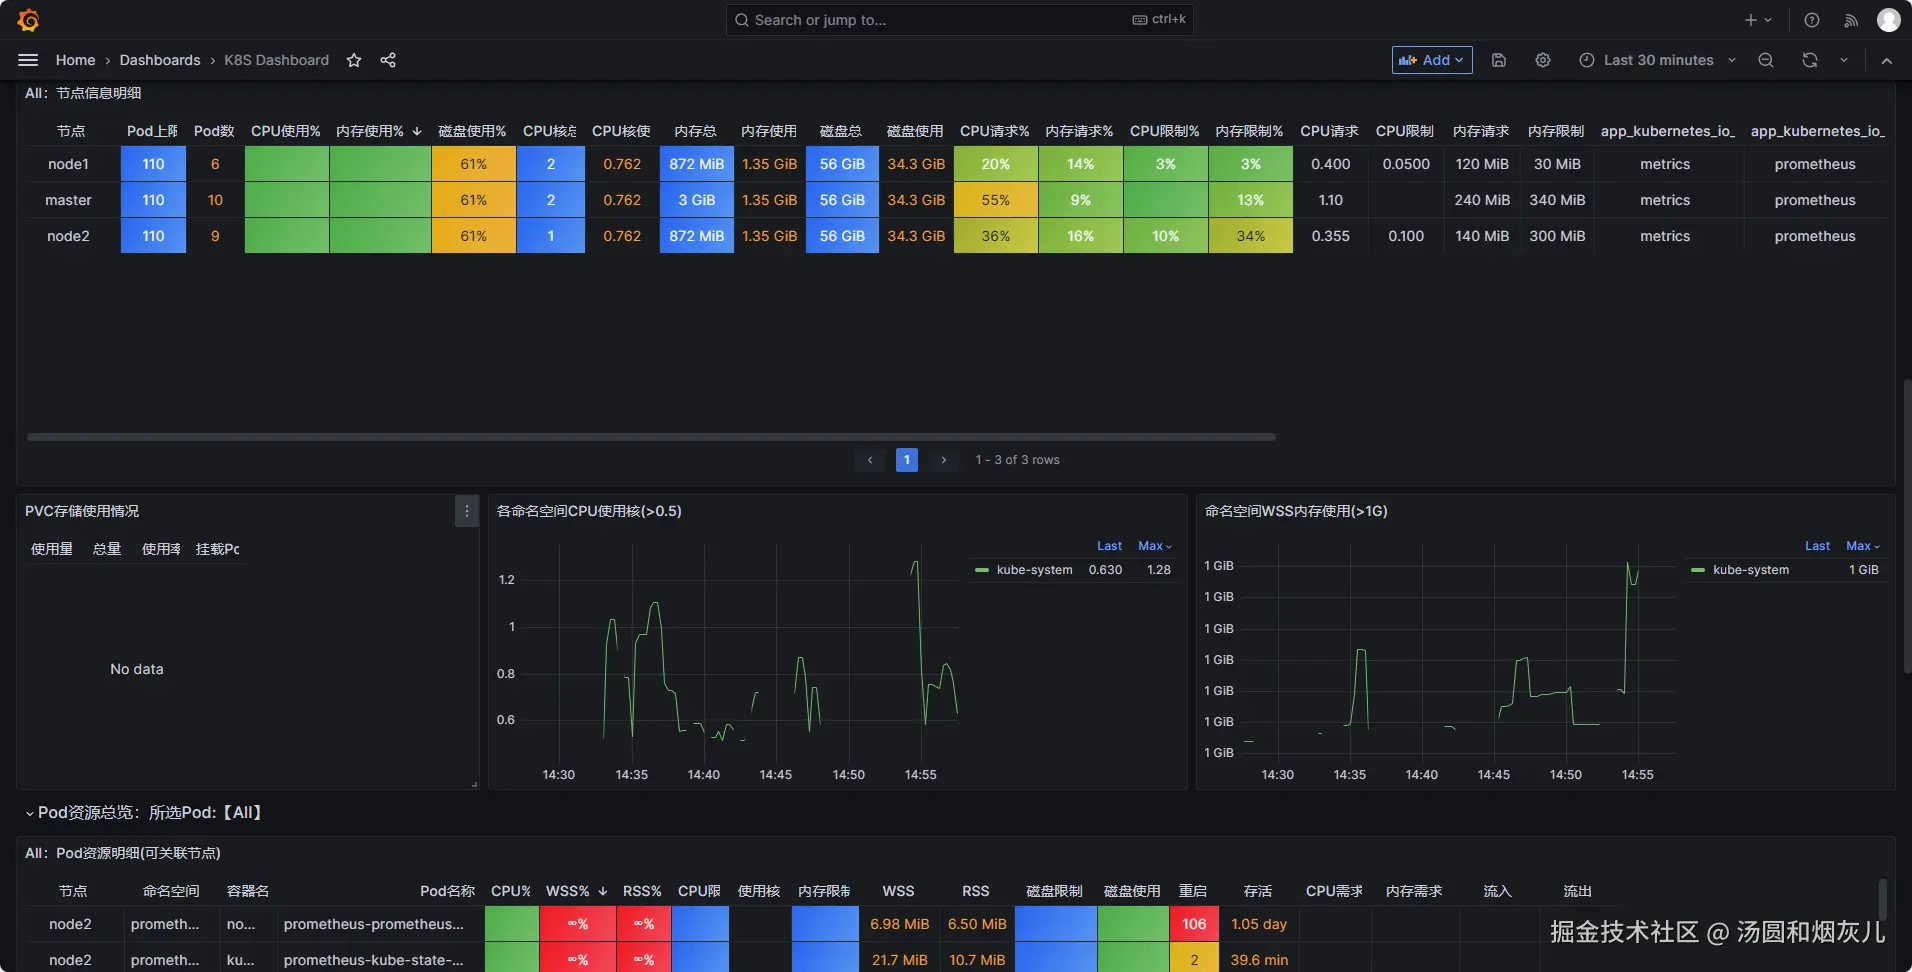Sort node table by 节点 header
Image resolution: width=1912 pixels, height=972 pixels.
(71, 131)
